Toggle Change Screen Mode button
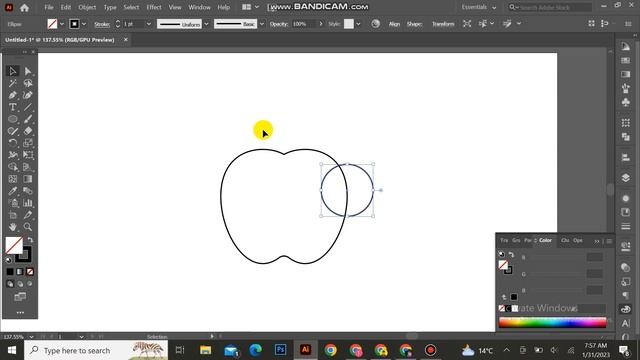Screen dimensions: 640x360 tap(20, 297)
